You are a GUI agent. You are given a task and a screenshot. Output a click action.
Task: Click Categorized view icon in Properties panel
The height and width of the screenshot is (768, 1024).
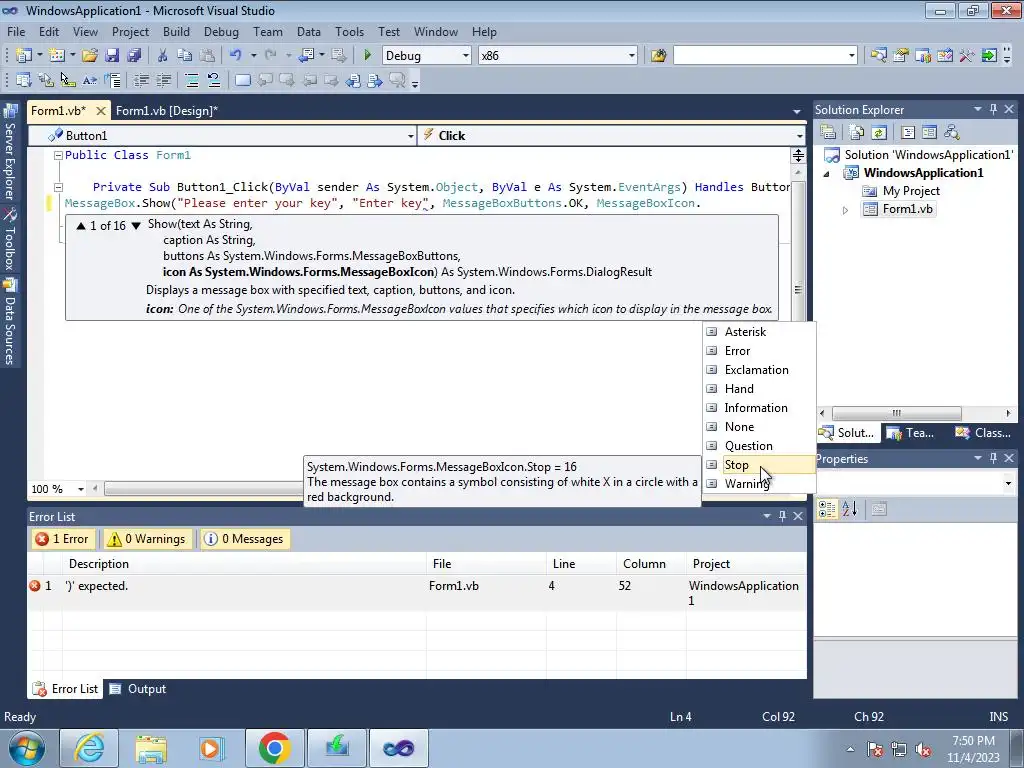click(x=827, y=509)
